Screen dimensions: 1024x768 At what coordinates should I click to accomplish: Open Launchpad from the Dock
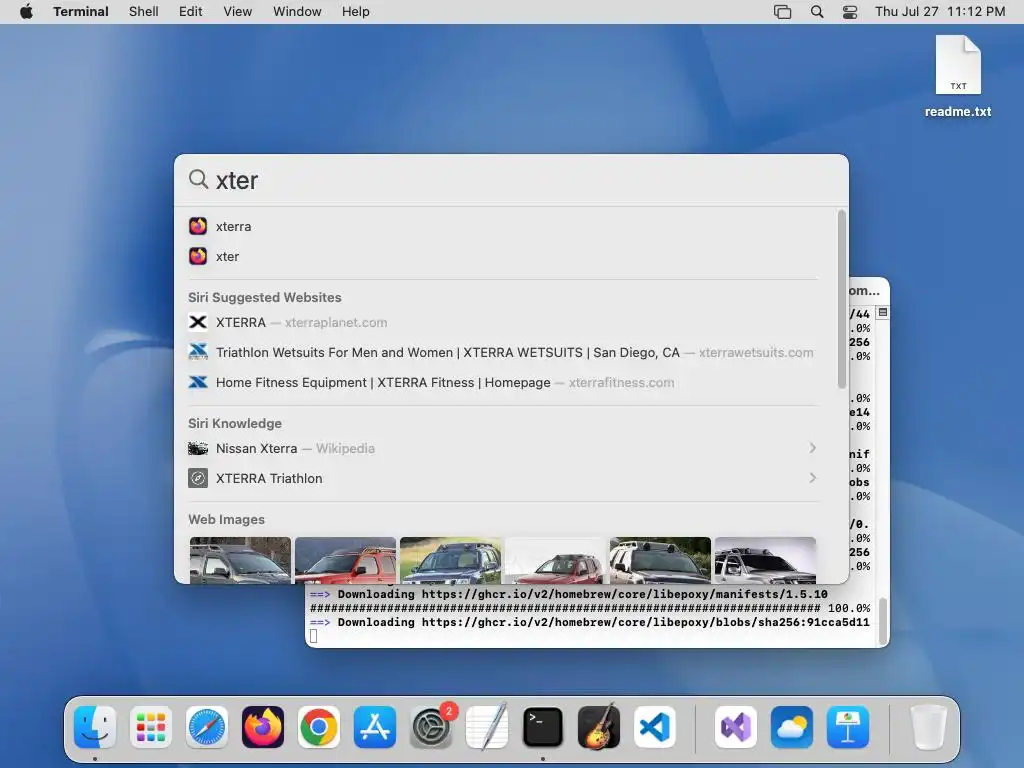pyautogui.click(x=151, y=727)
